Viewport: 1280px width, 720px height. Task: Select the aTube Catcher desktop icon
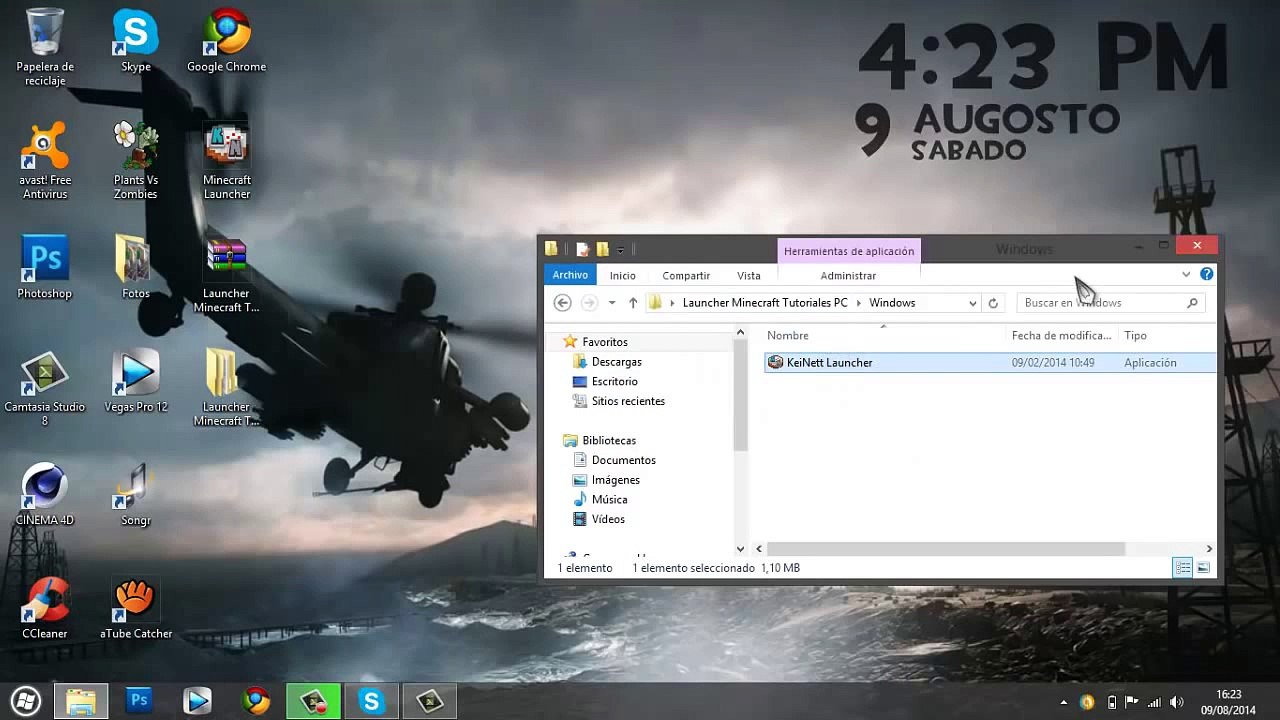coord(136,607)
